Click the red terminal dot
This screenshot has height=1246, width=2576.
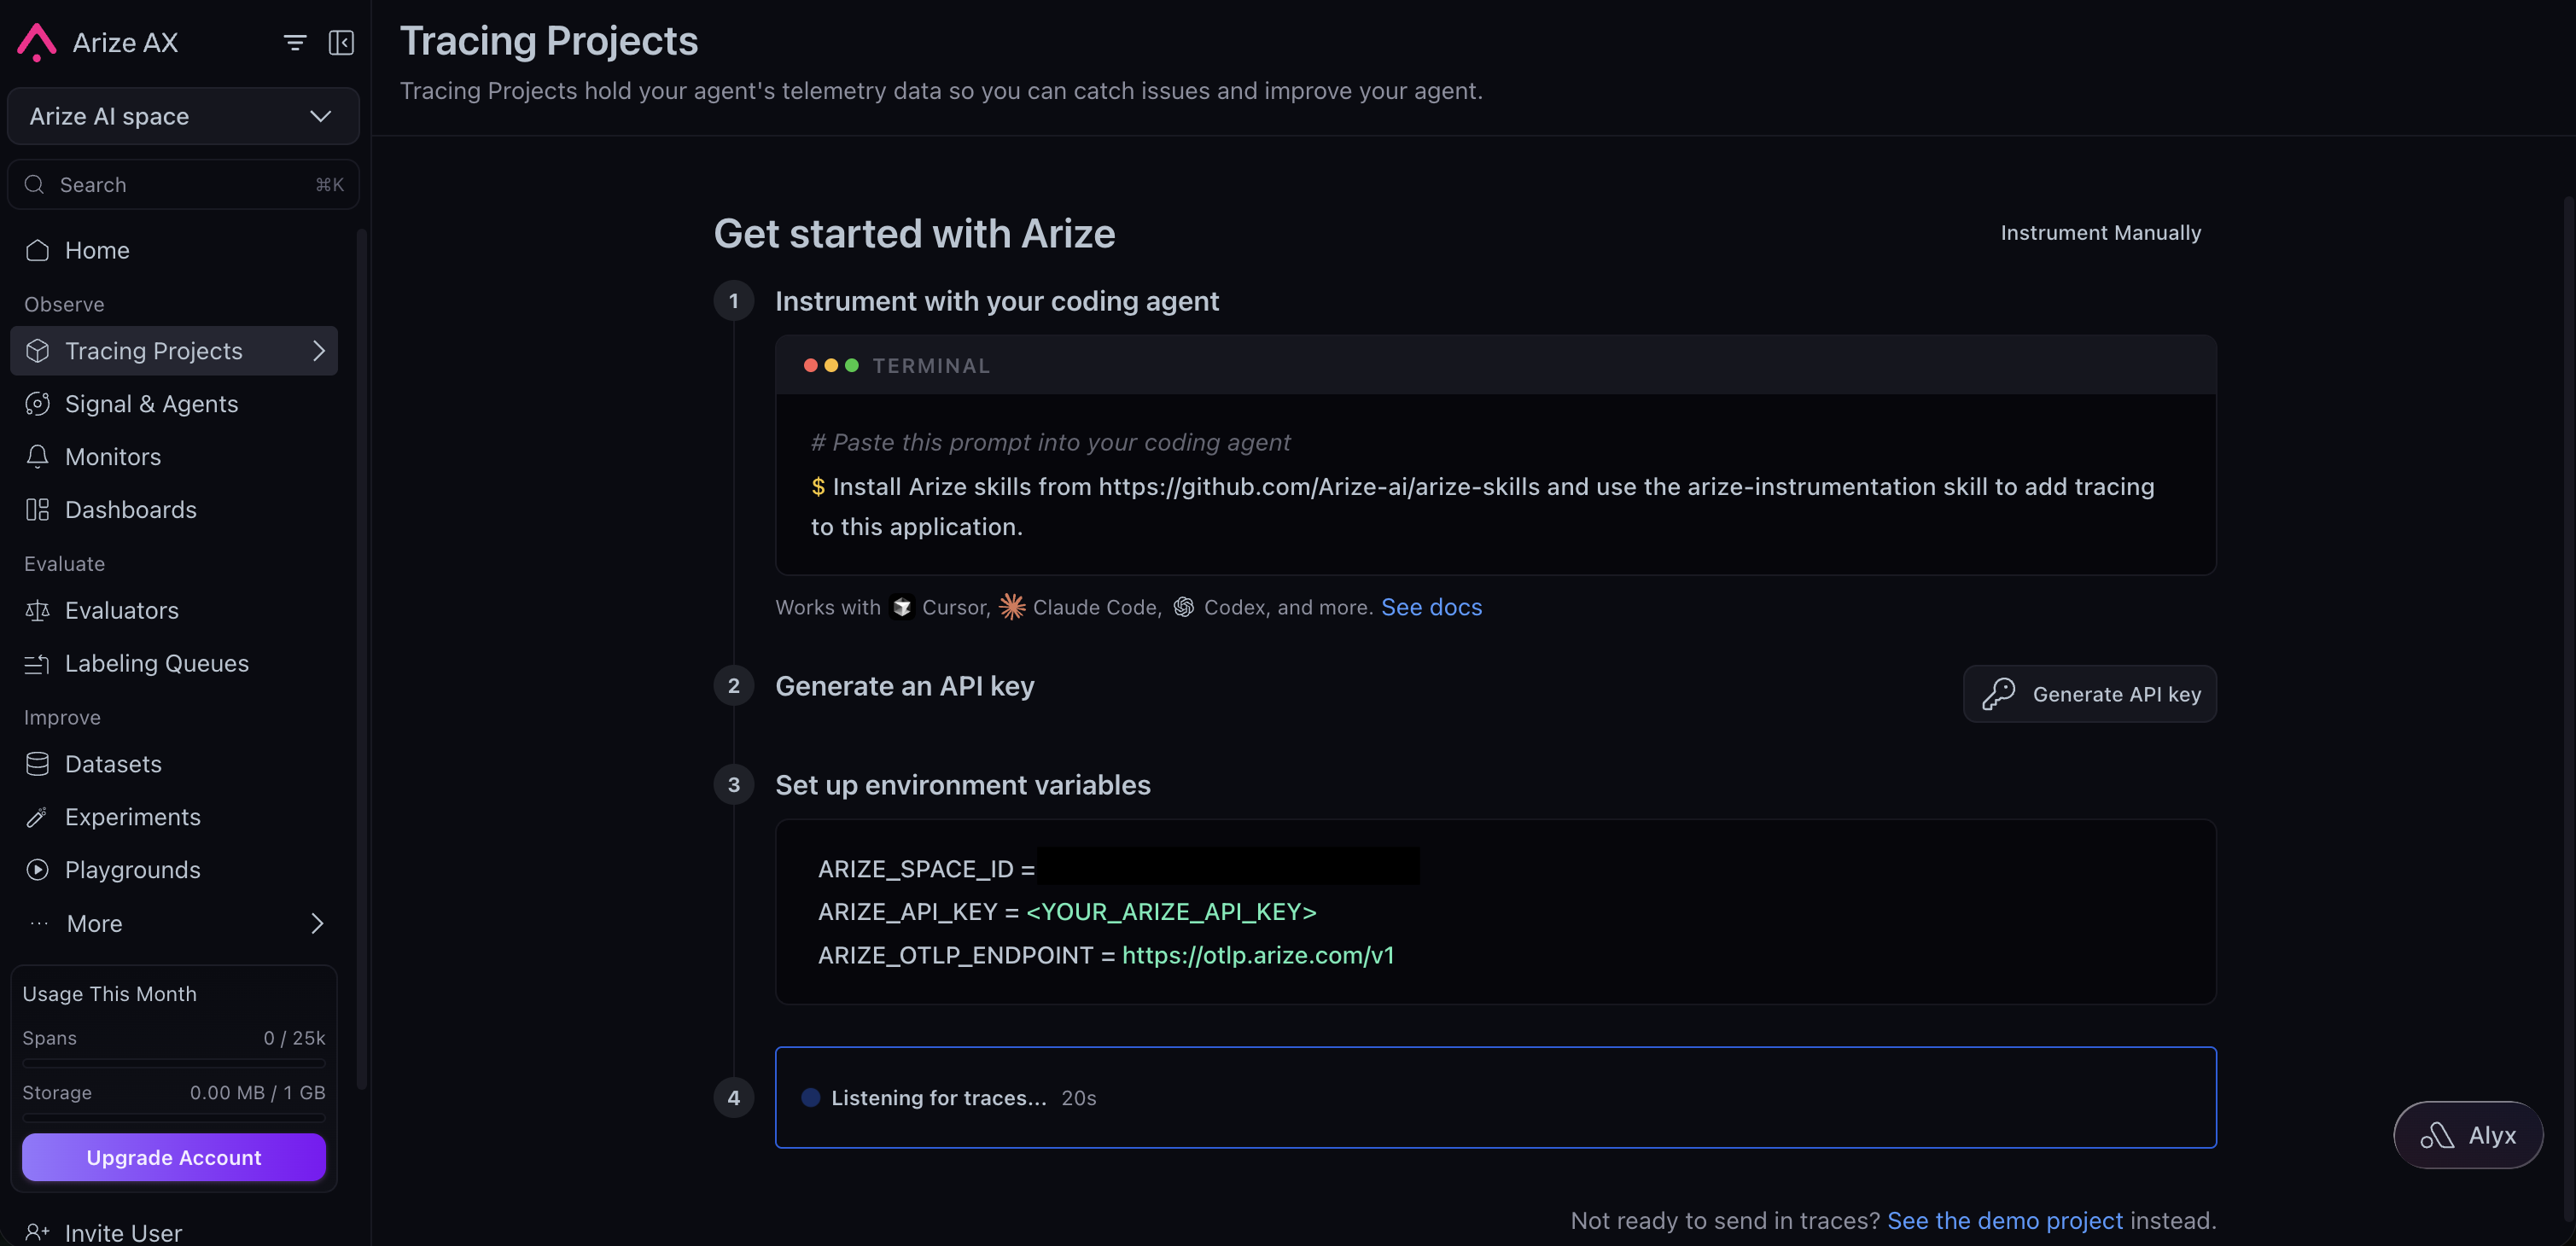pos(810,366)
